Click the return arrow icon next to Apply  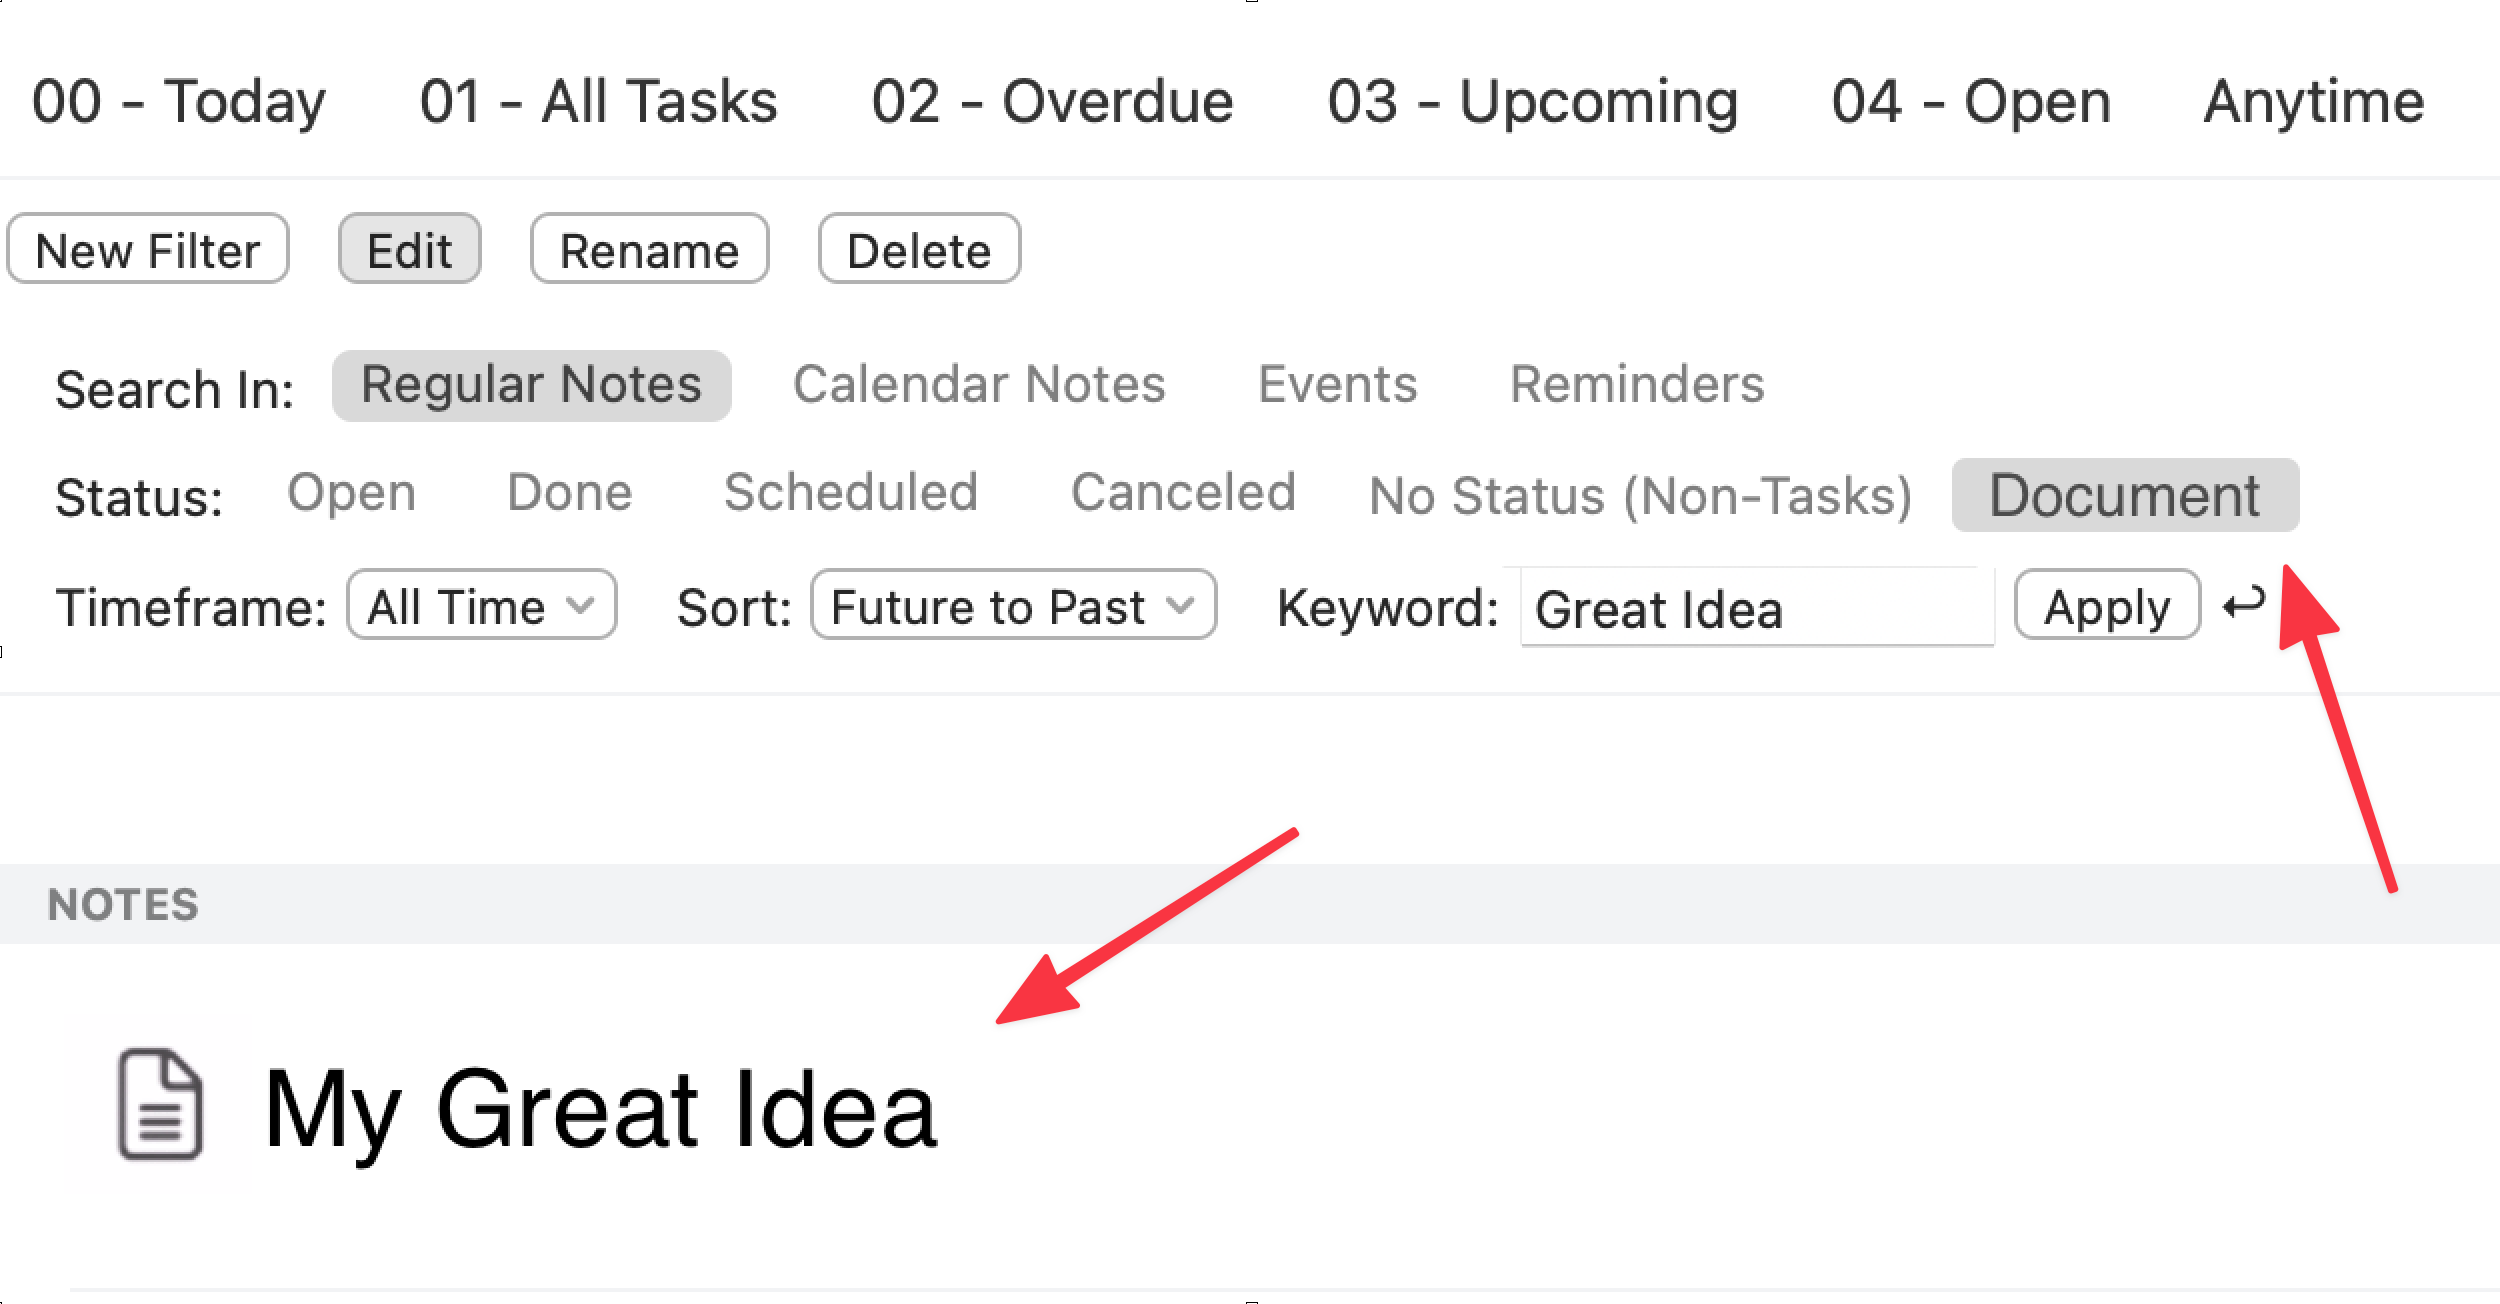(2243, 603)
